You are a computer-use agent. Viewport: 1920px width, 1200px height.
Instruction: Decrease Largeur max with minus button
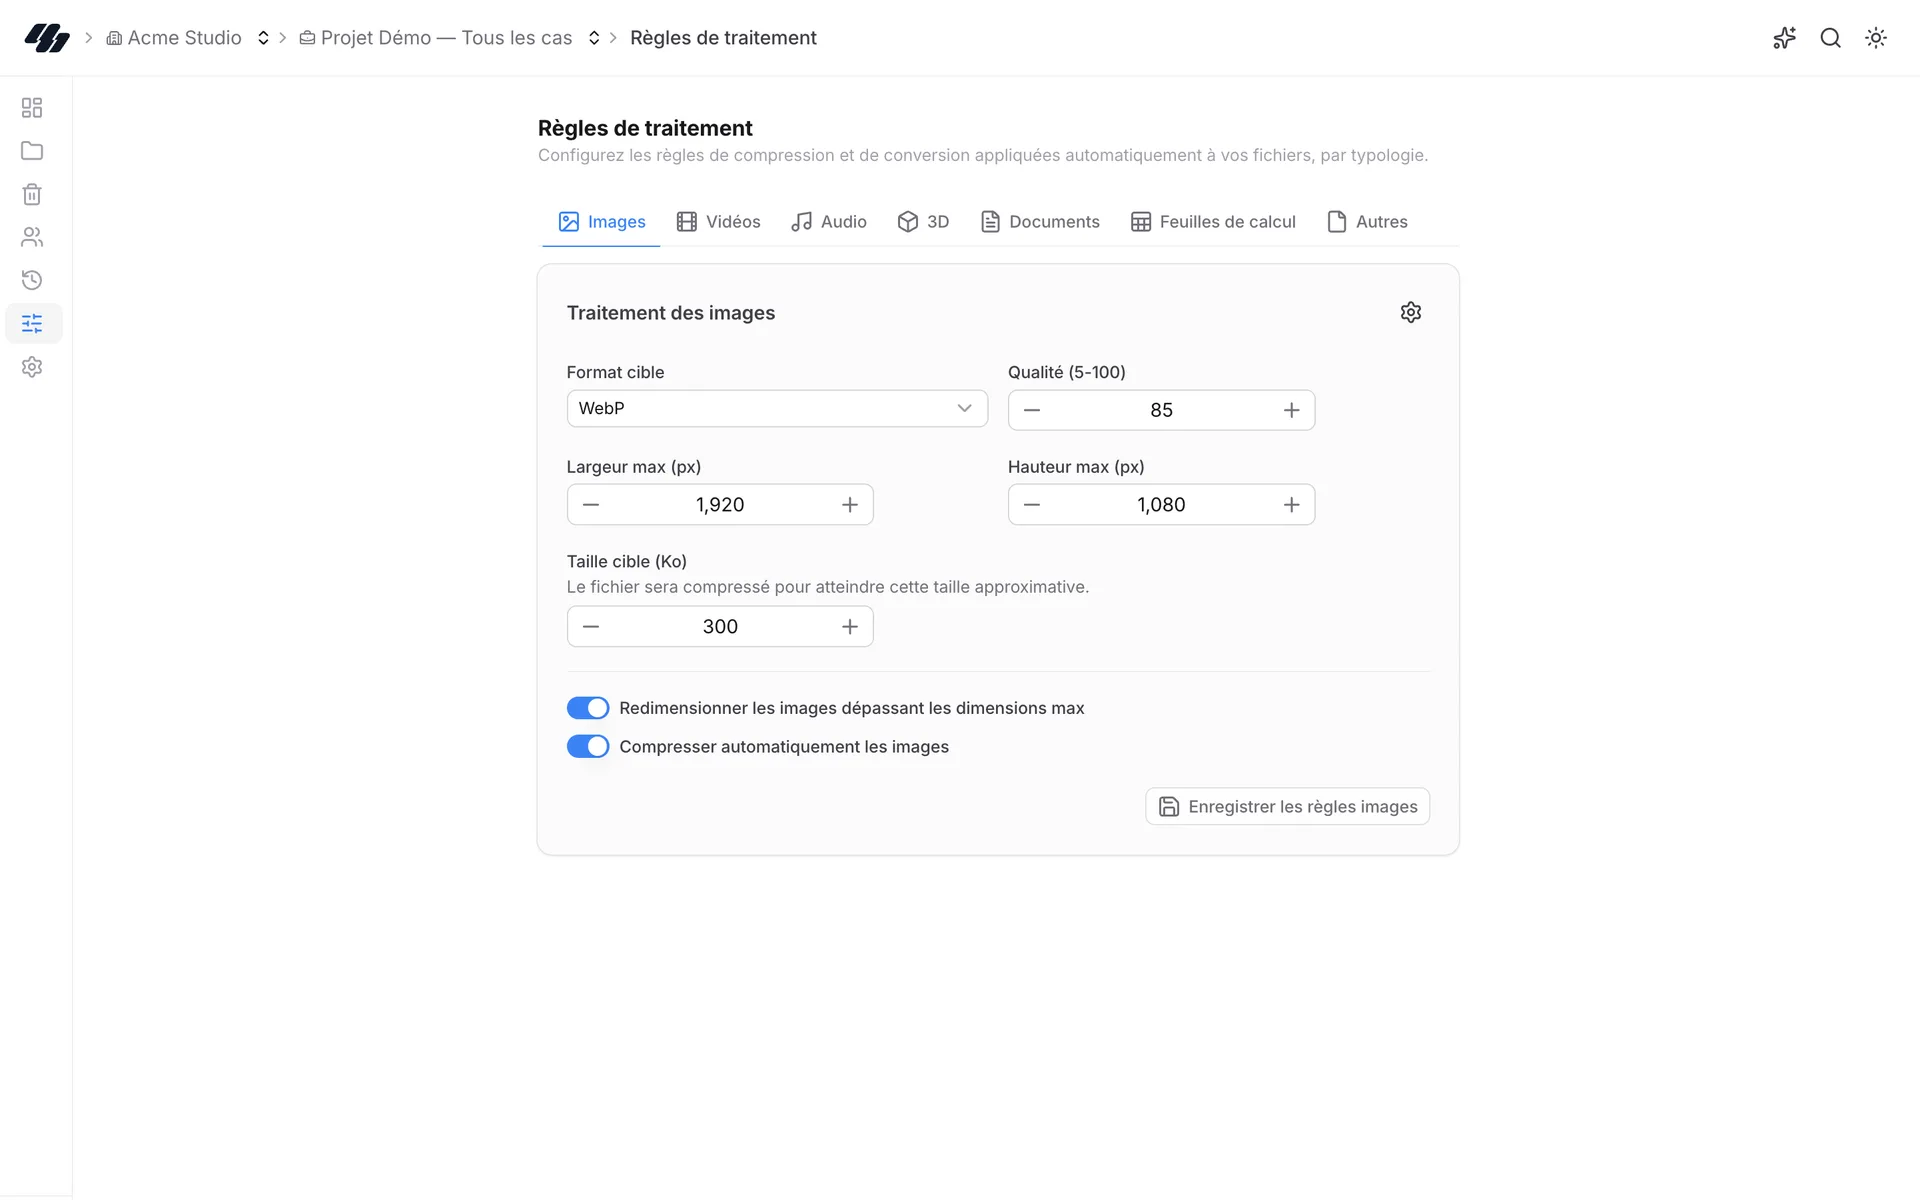tap(591, 505)
